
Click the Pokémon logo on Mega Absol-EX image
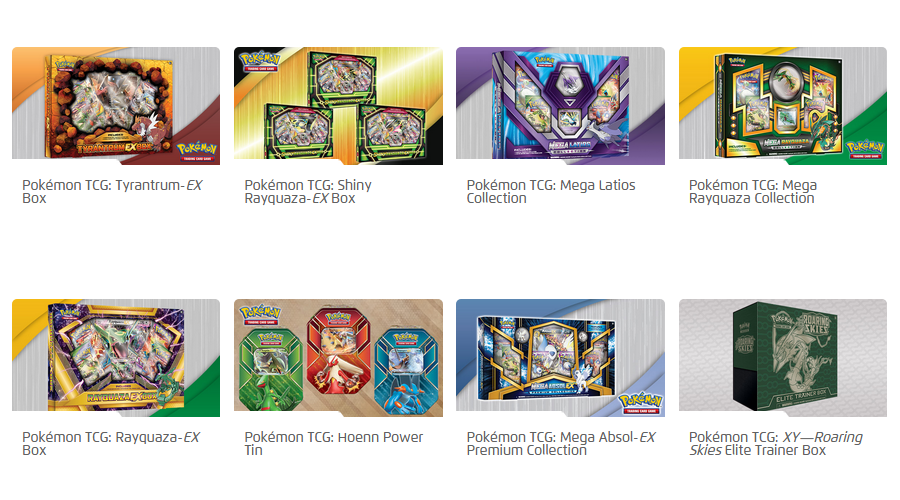point(641,403)
